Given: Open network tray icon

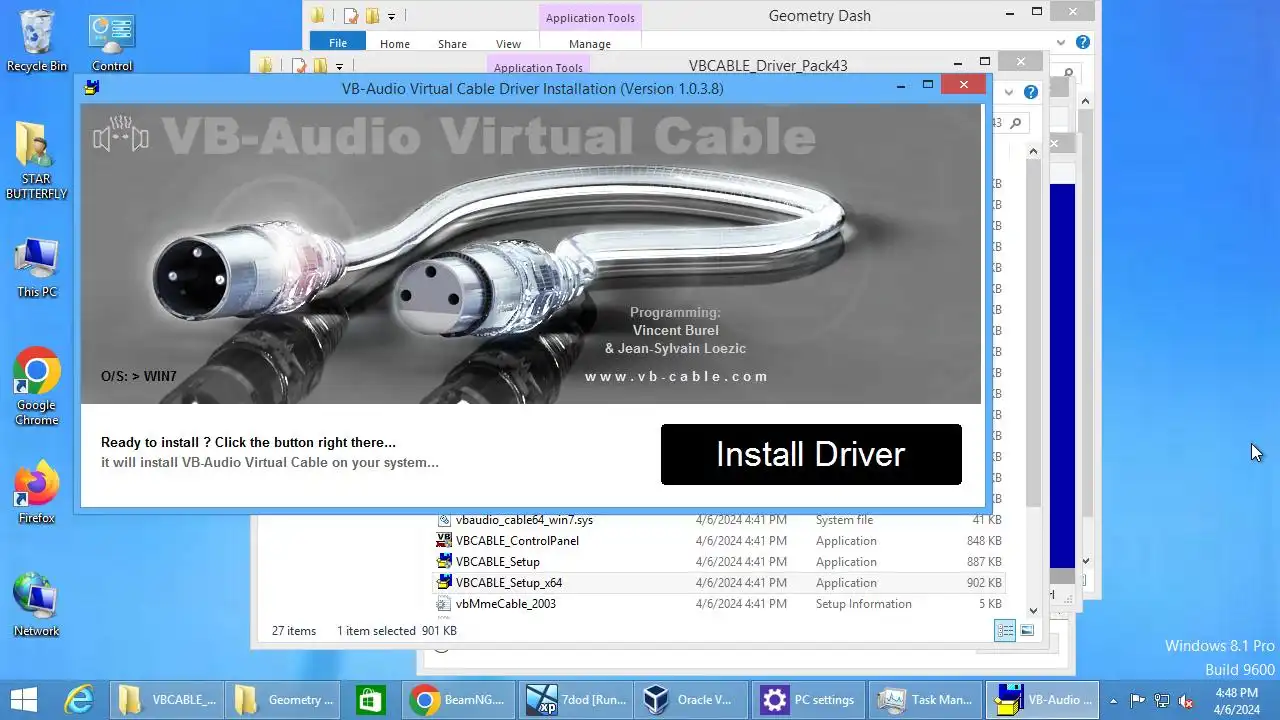Looking at the screenshot, I should pyautogui.click(x=1162, y=701).
